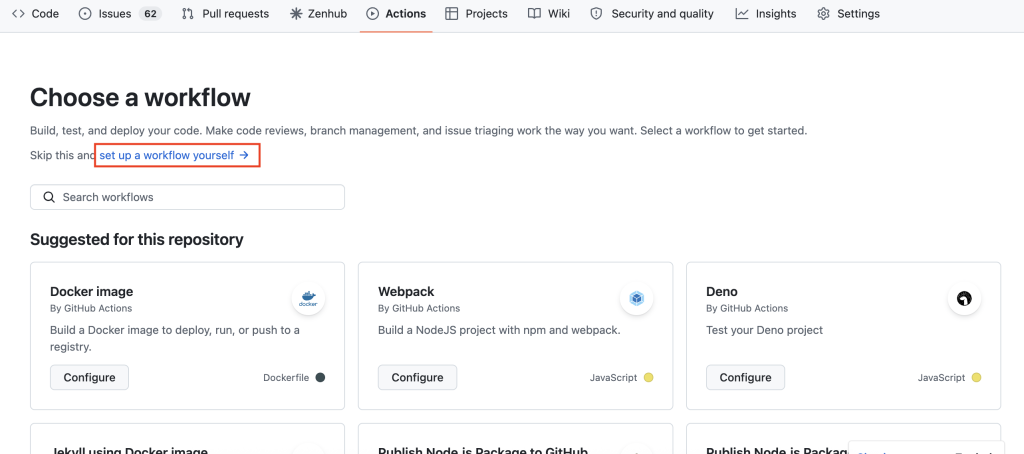Image resolution: width=1024 pixels, height=454 pixels.
Task: Click the Webpack cube logo icon
Action: (x=637, y=299)
